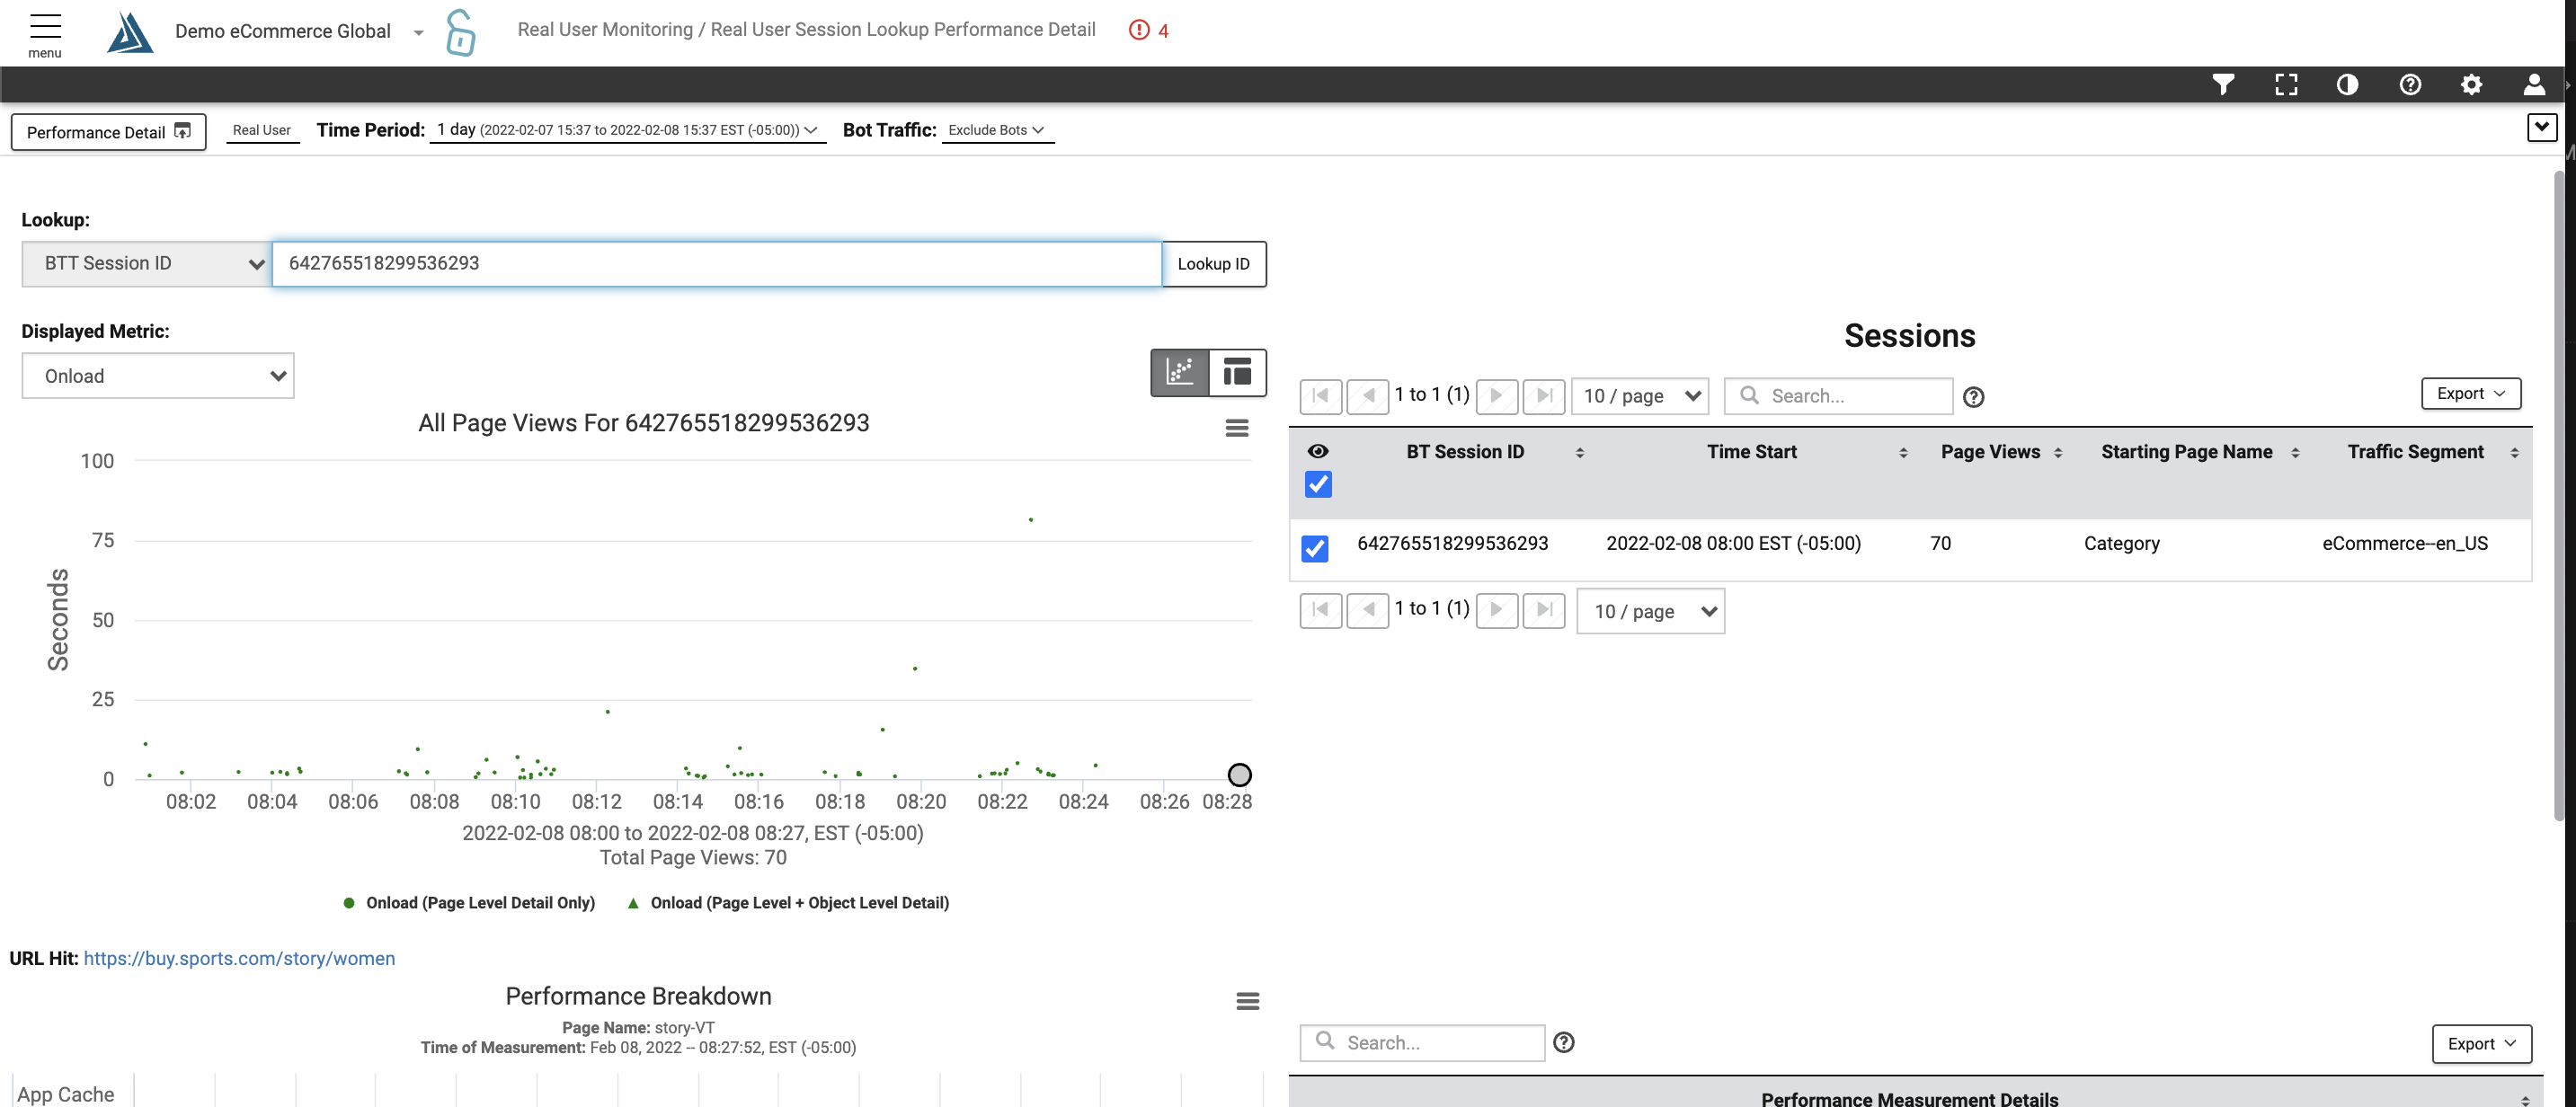Change the 10 per page dropdown
Screen dimensions: 2576x1107
pyautogui.click(x=1640, y=396)
